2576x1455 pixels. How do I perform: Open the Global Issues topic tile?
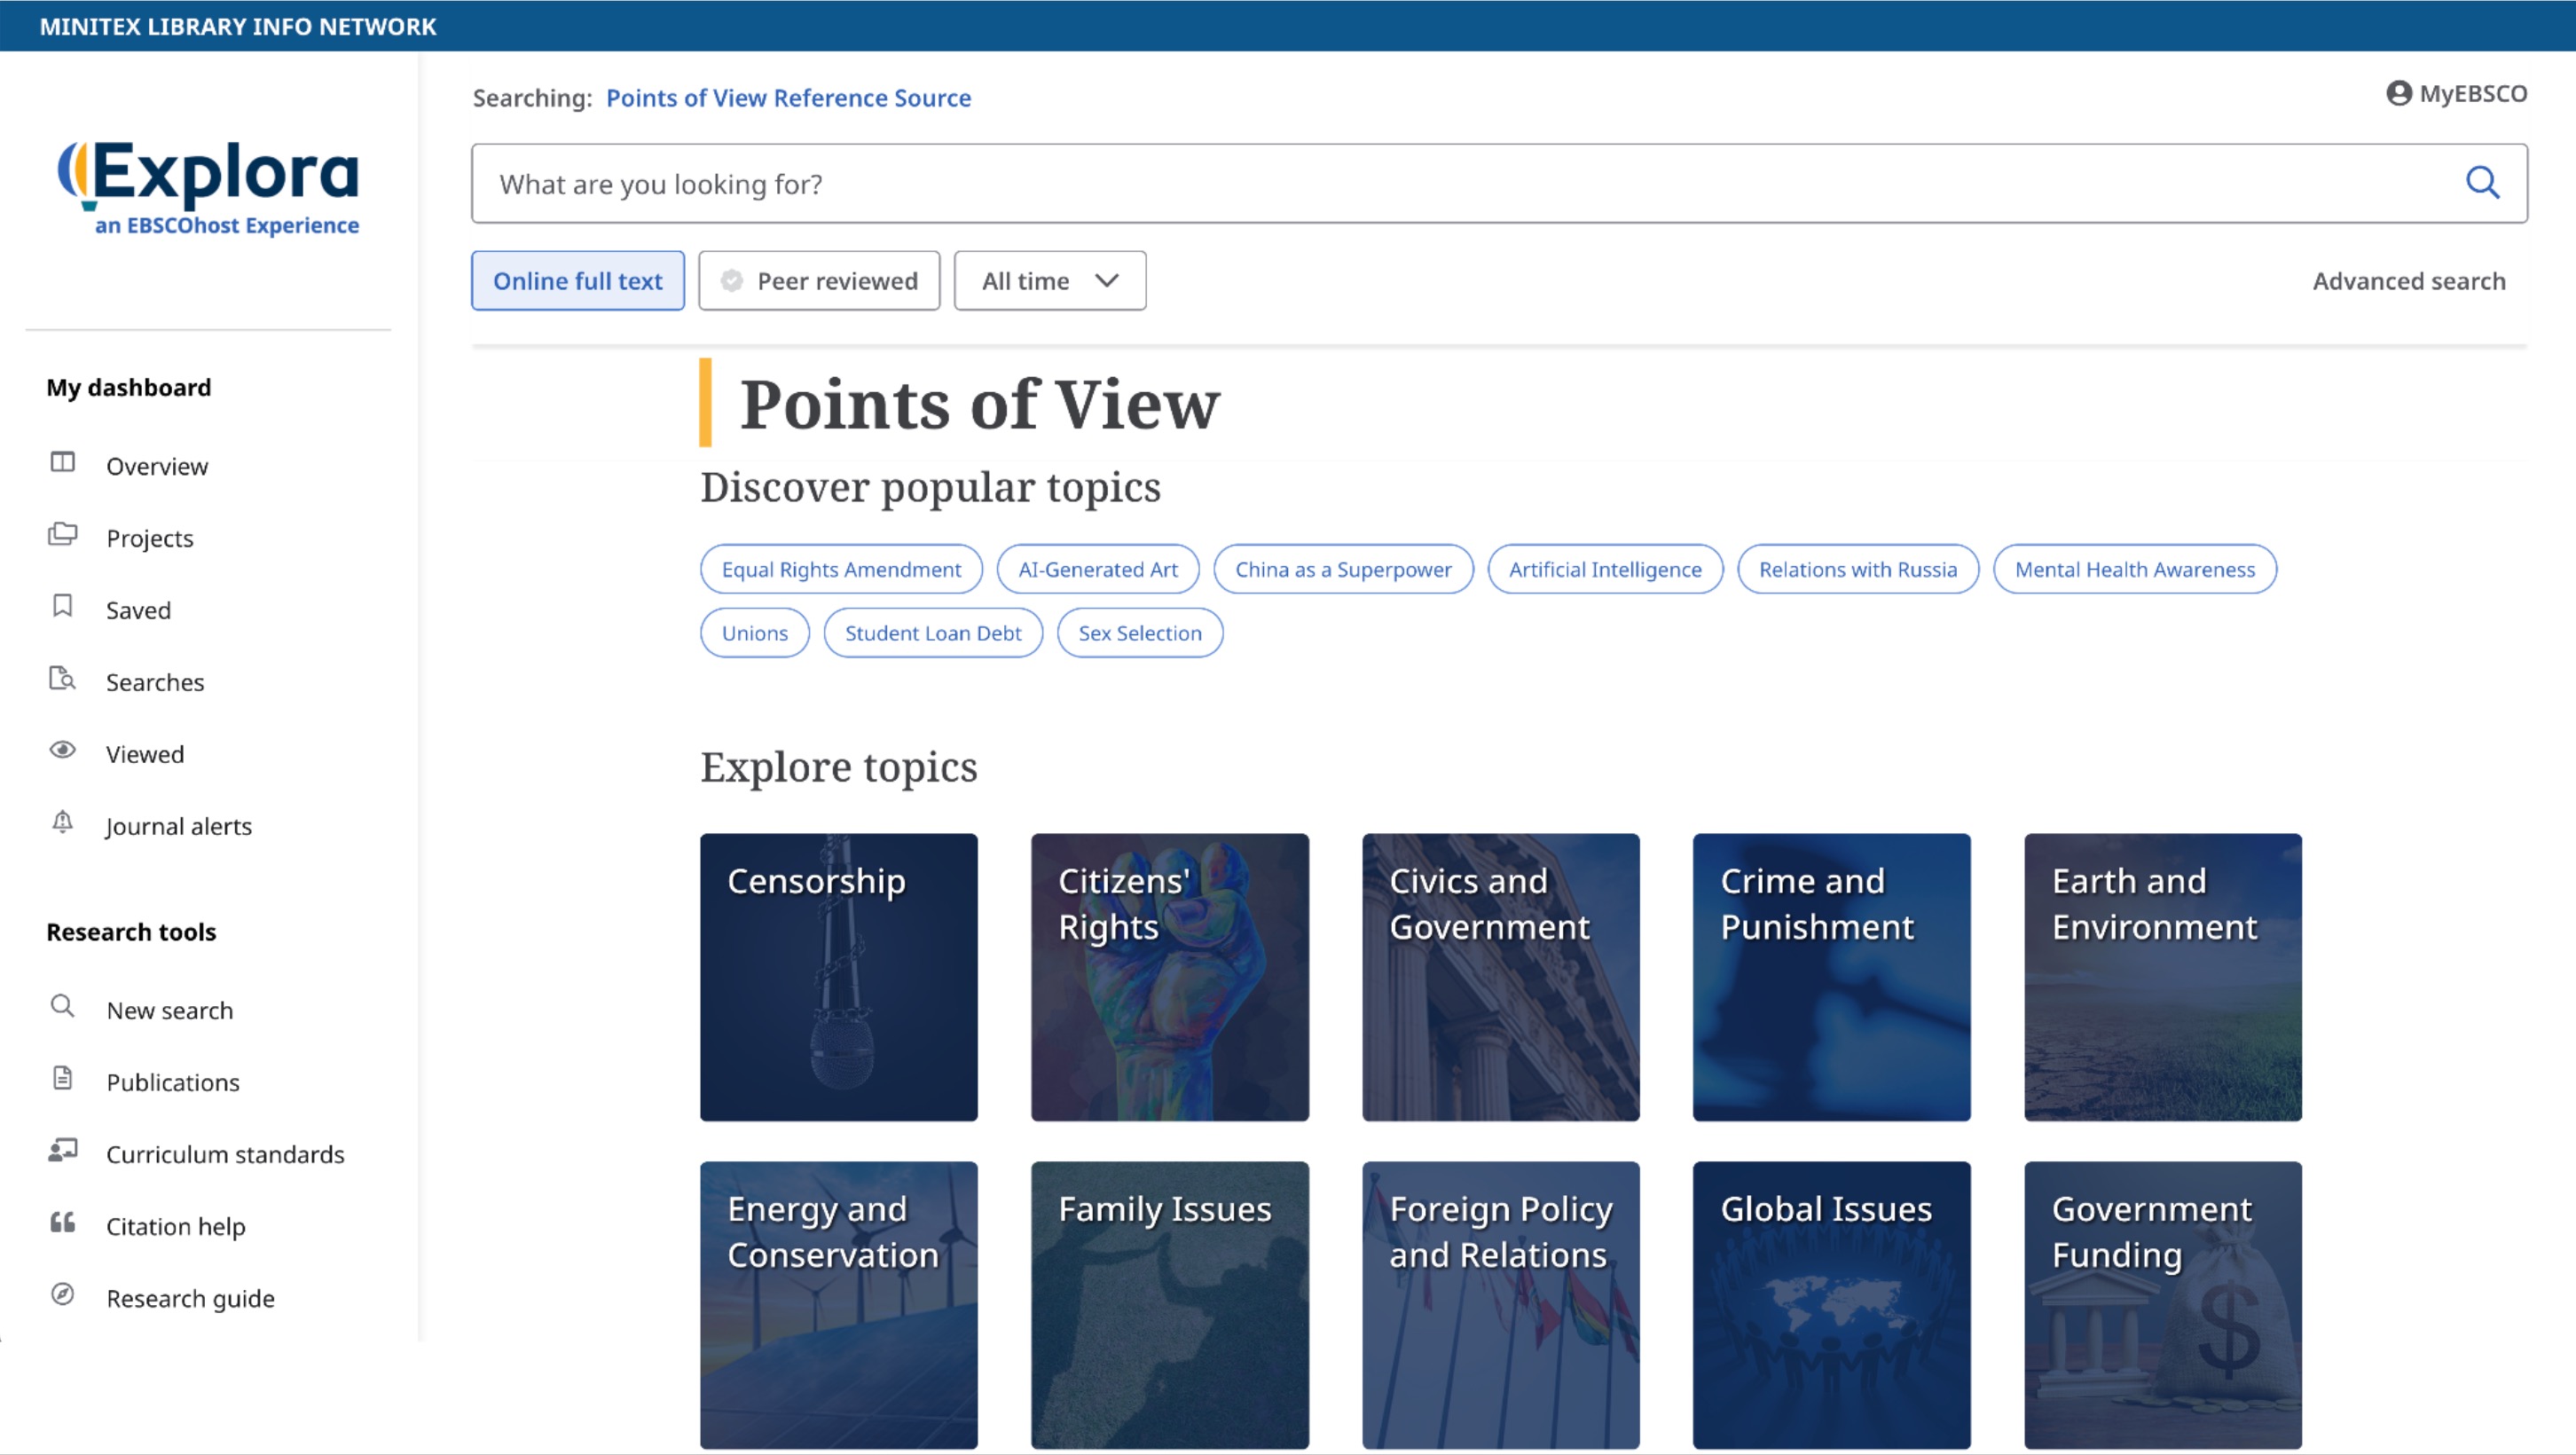[1830, 1305]
